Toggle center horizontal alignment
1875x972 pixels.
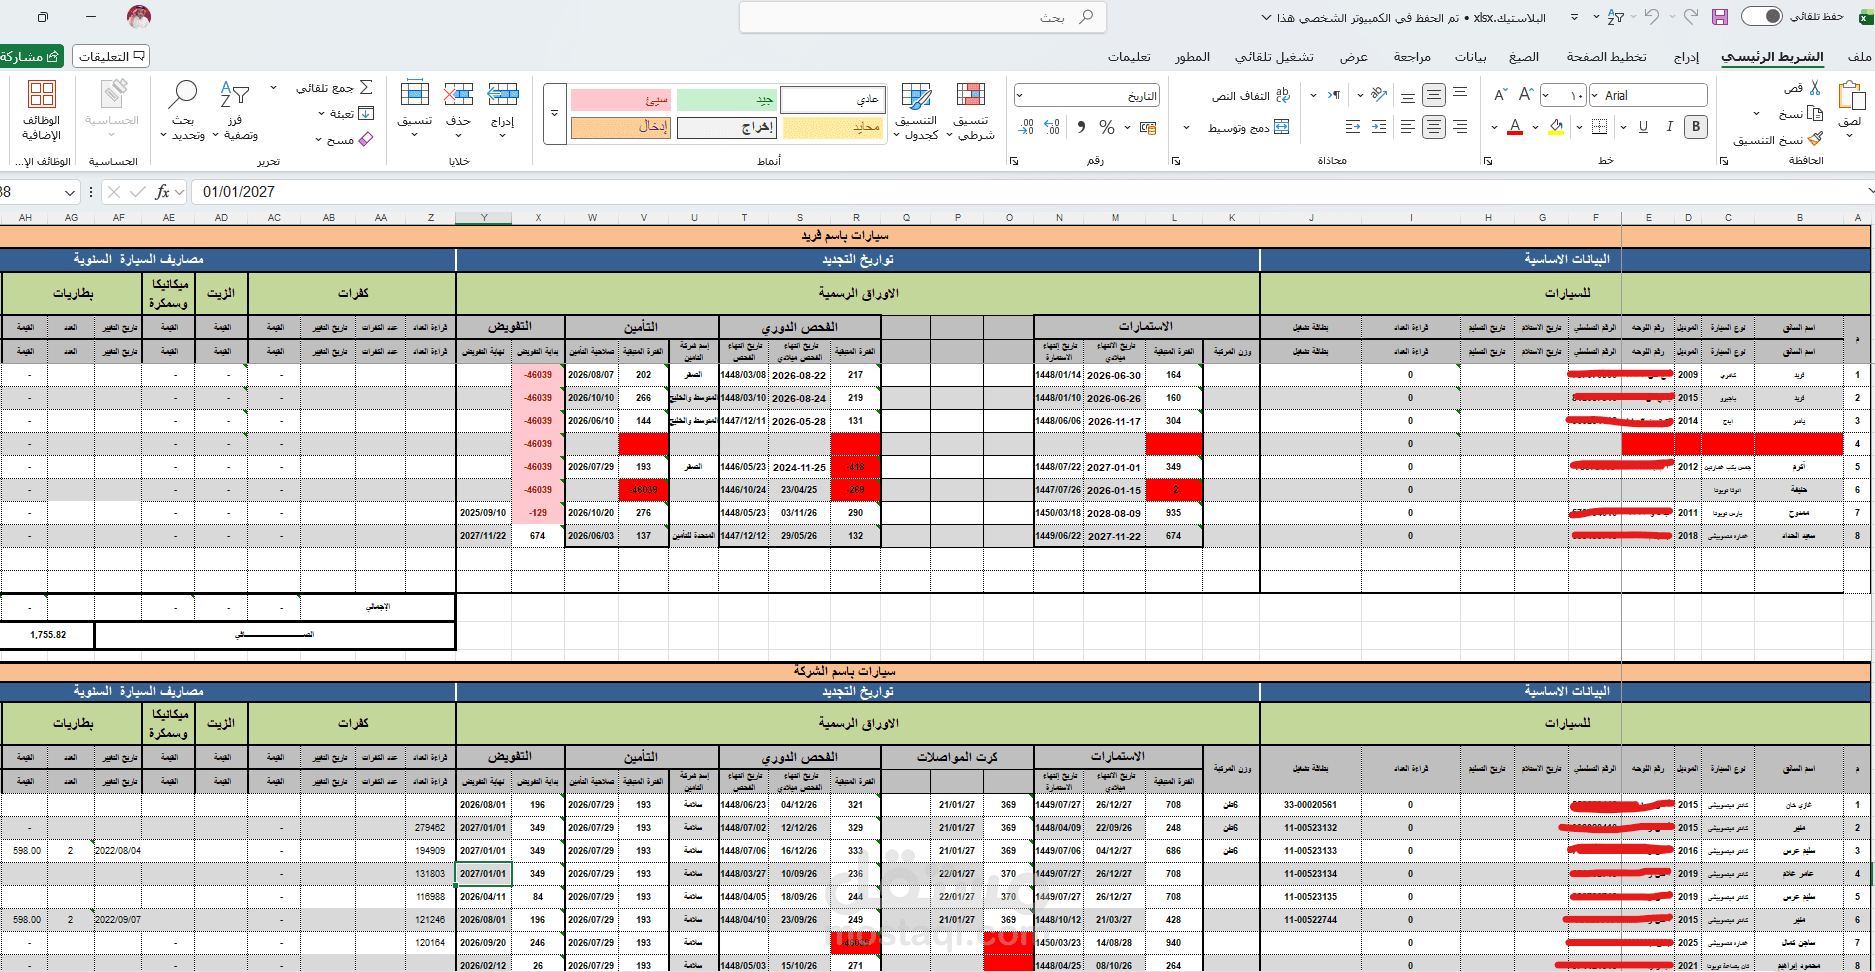[x=1434, y=127]
